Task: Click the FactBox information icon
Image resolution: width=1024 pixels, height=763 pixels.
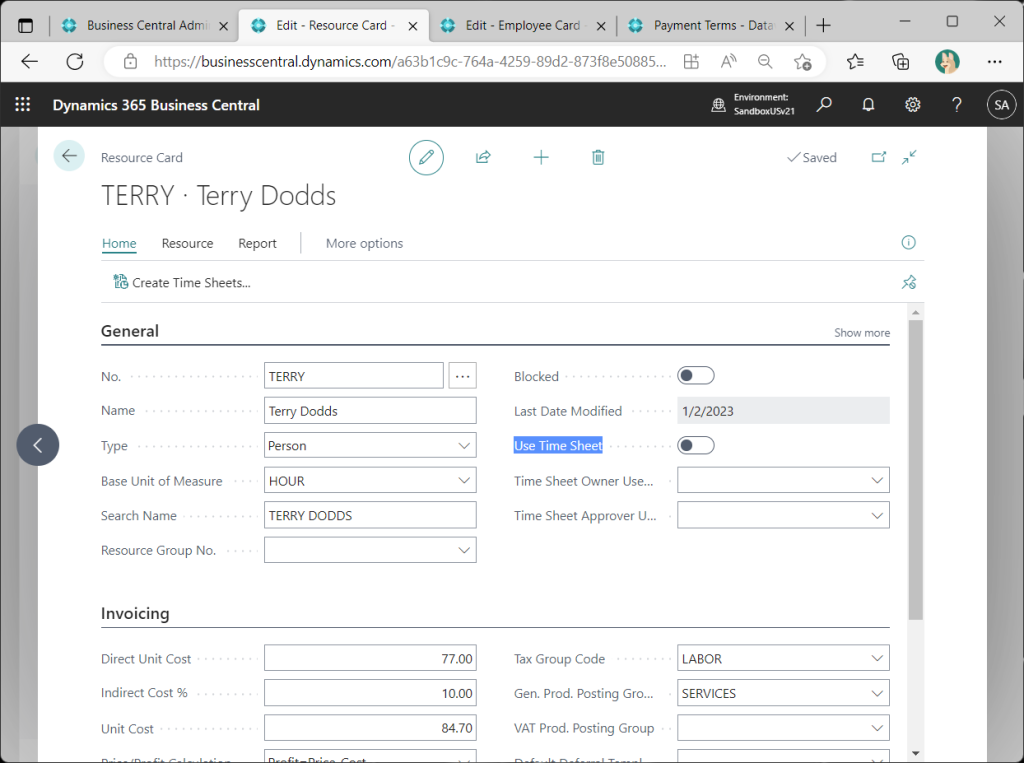Action: [908, 243]
